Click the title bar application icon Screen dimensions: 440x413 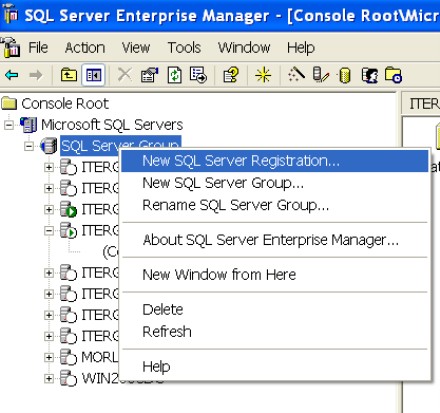11,15
